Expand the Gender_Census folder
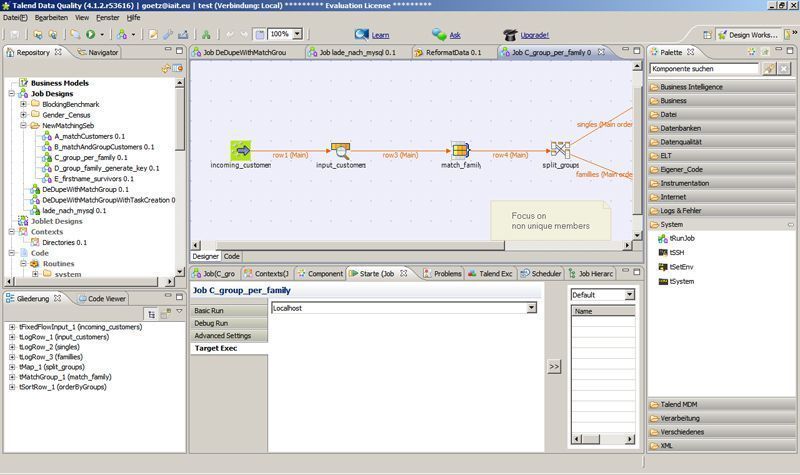Image resolution: width=800 pixels, height=475 pixels. pos(23,115)
